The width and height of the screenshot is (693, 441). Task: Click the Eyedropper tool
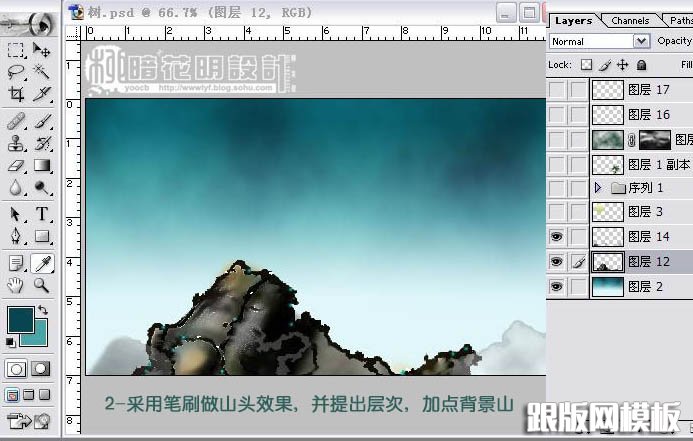[42, 262]
